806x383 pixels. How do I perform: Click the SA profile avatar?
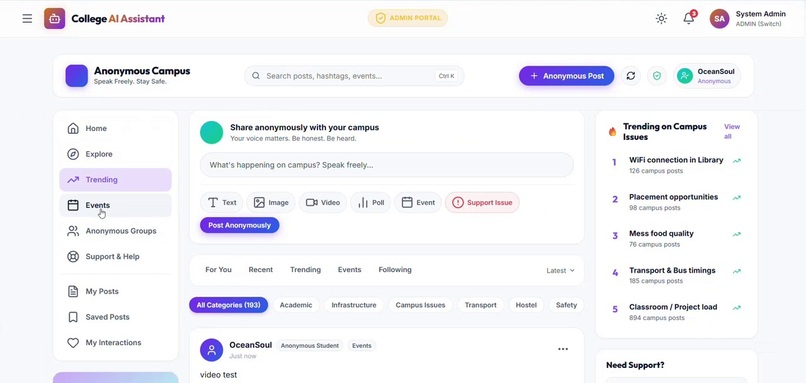pyautogui.click(x=719, y=19)
